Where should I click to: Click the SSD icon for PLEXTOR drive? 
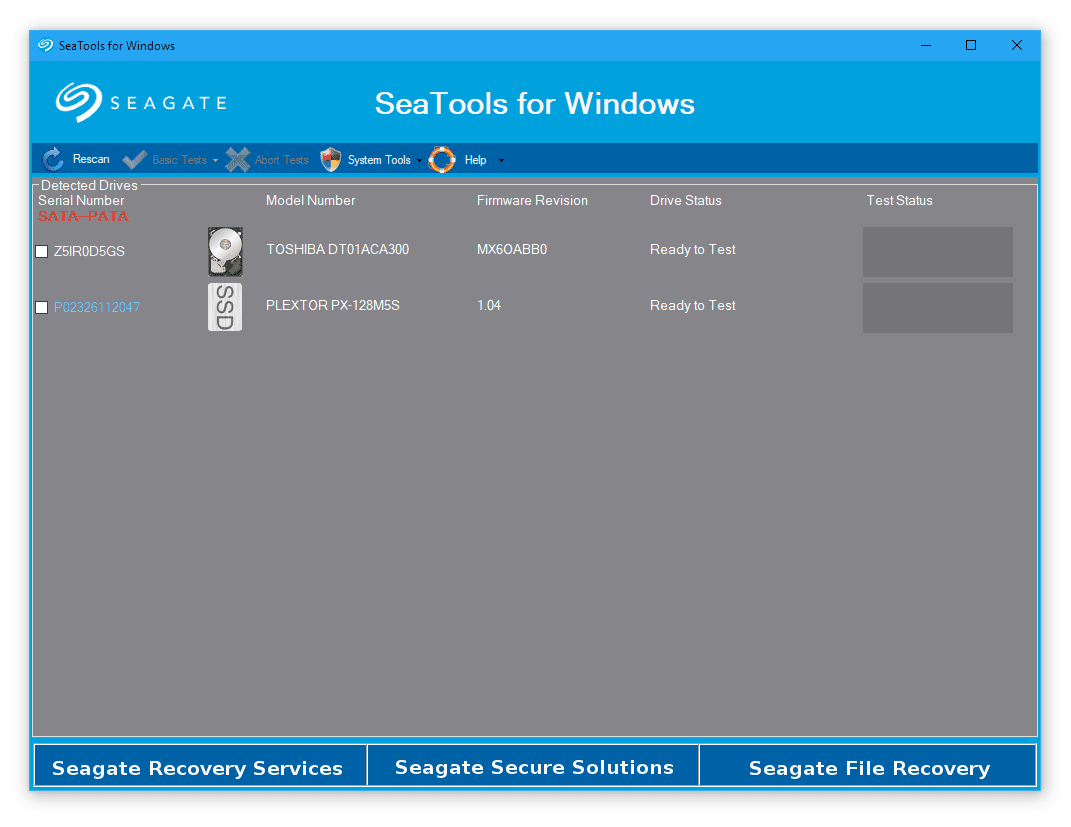(x=225, y=307)
